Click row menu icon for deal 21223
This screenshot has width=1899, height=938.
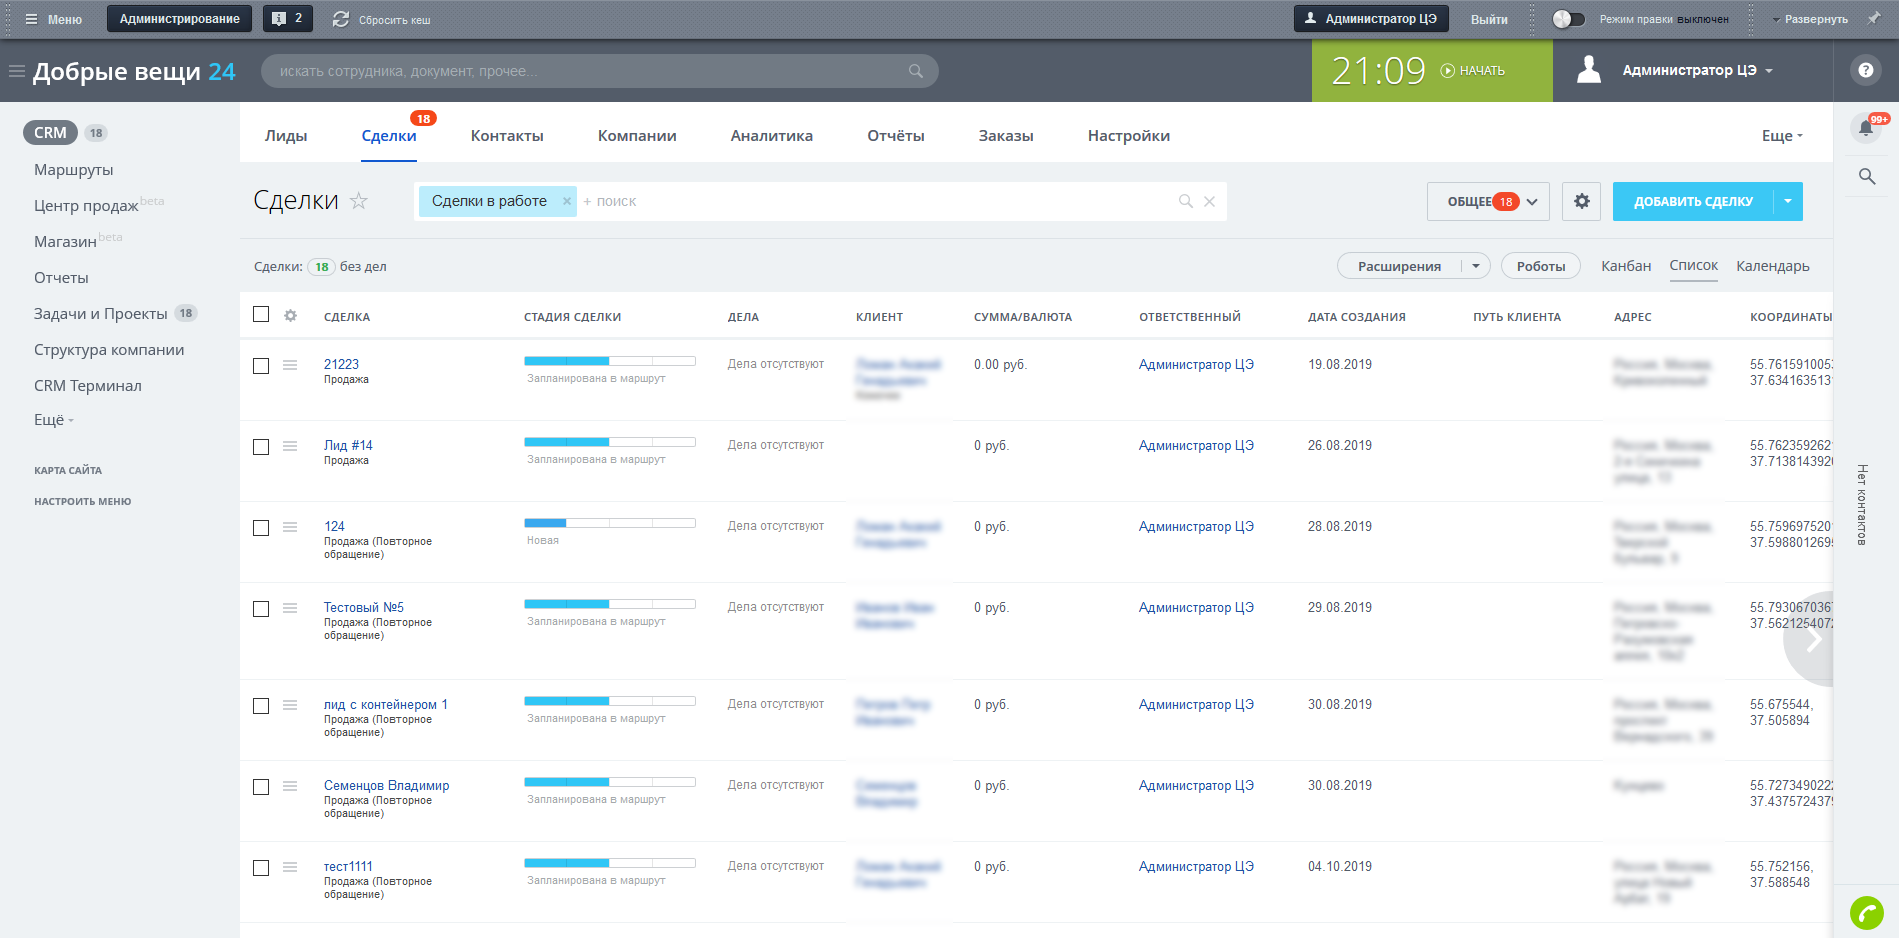(290, 365)
